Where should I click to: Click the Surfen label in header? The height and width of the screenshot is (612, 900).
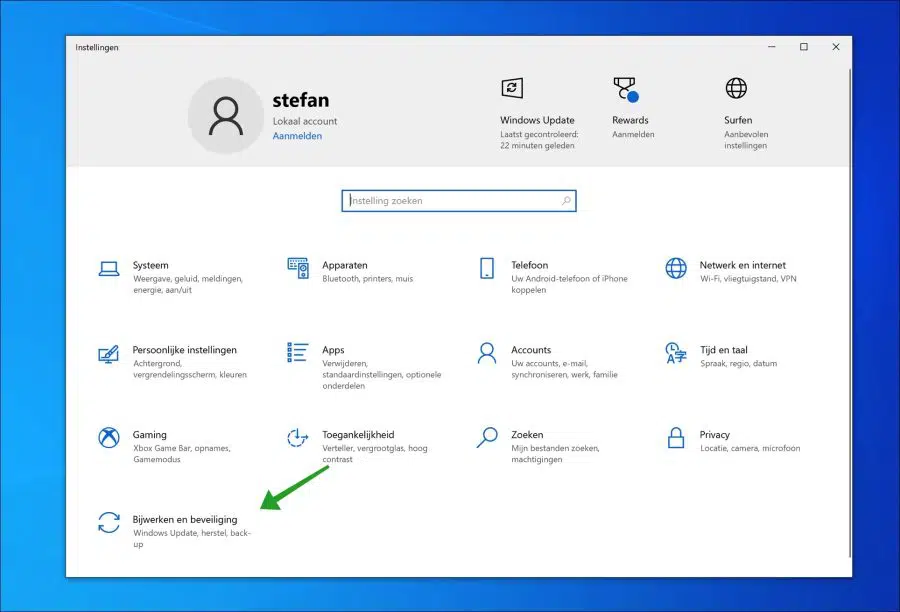pyautogui.click(x=738, y=120)
